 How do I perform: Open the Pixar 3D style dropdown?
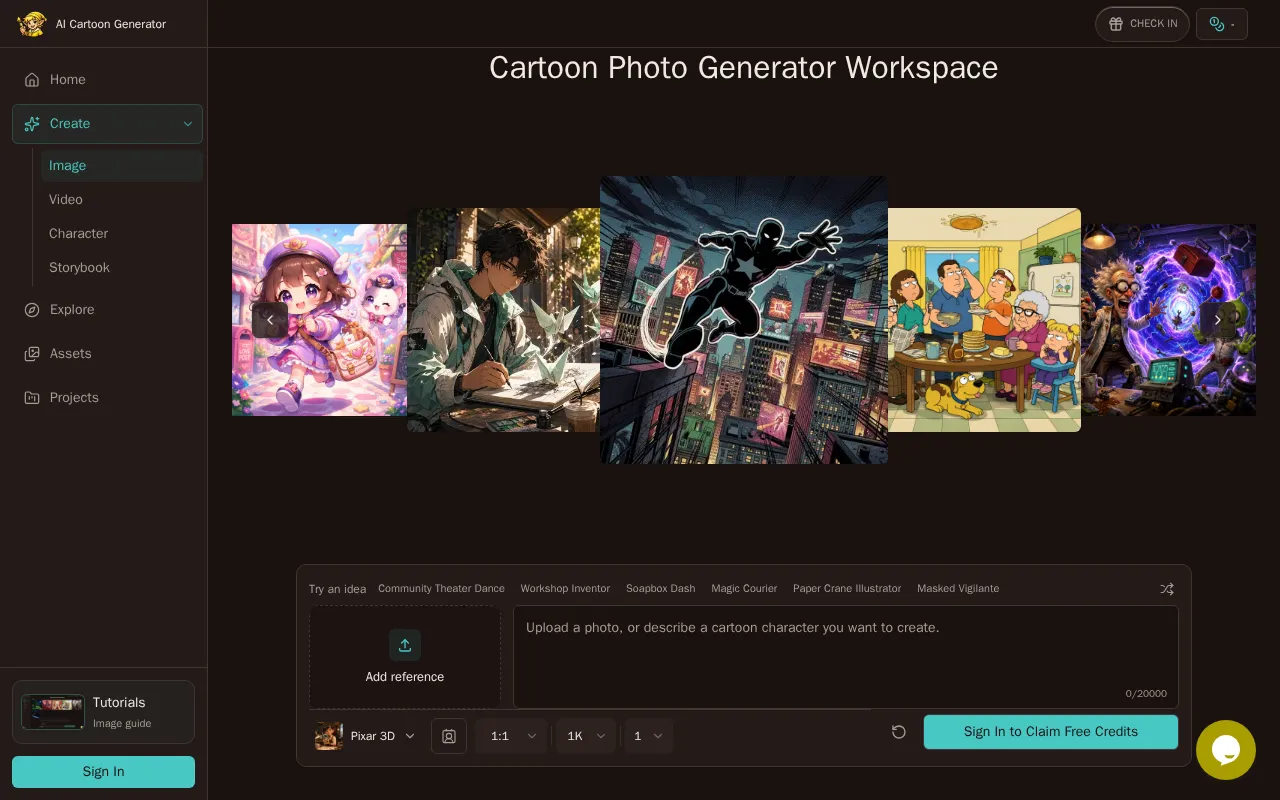click(x=365, y=736)
